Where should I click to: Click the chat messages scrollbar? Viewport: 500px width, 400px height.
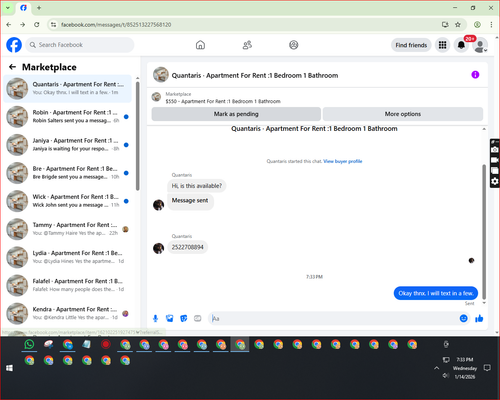click(484, 232)
